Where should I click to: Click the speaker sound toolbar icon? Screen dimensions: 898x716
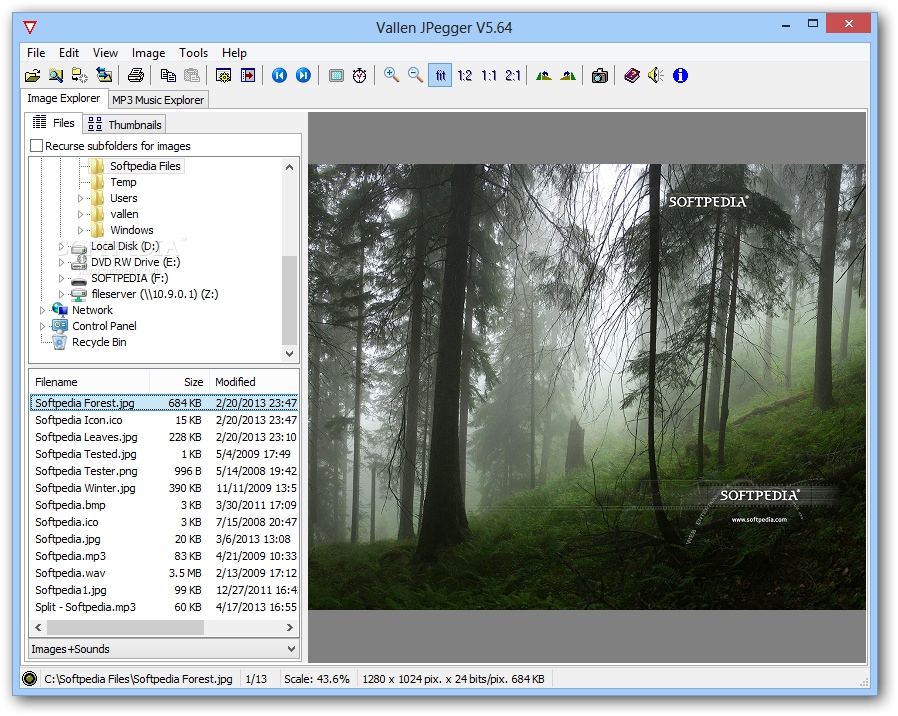[656, 76]
